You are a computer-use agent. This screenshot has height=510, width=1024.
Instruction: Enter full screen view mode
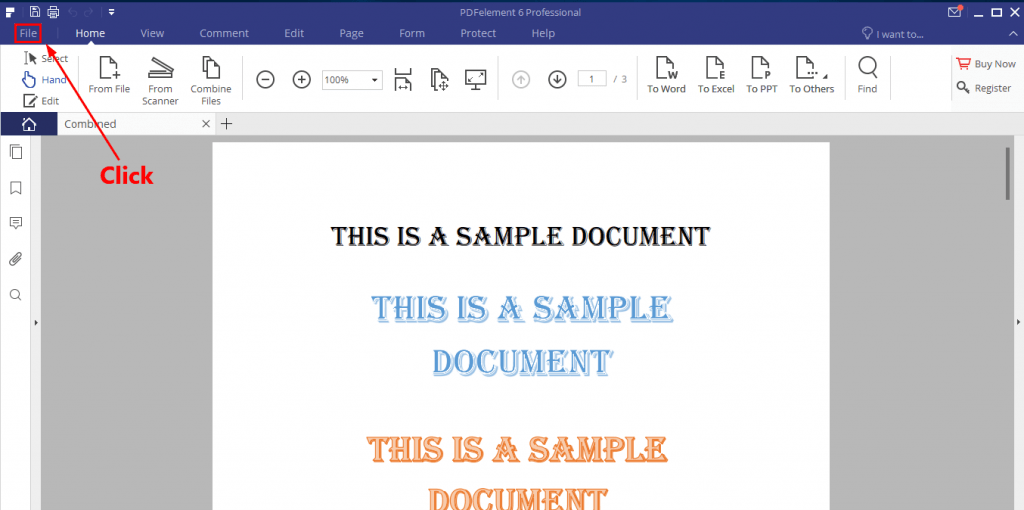pos(475,79)
